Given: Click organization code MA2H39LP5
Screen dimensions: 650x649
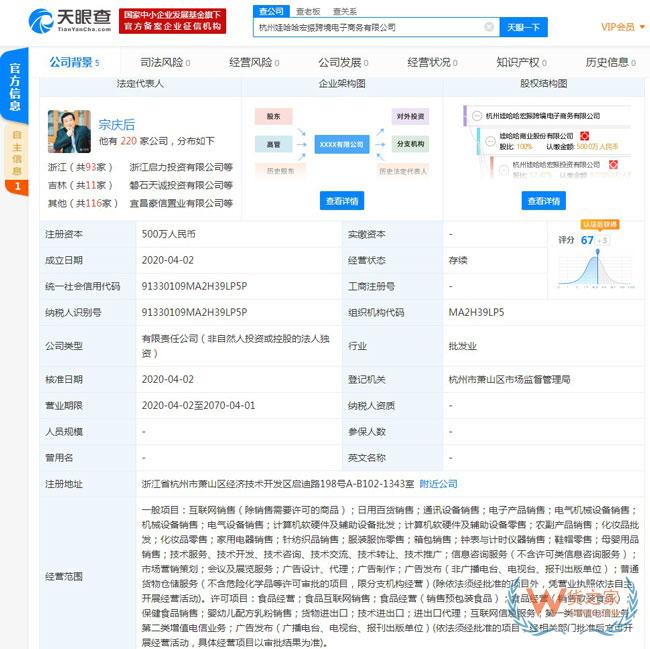Looking at the screenshot, I should (x=476, y=312).
